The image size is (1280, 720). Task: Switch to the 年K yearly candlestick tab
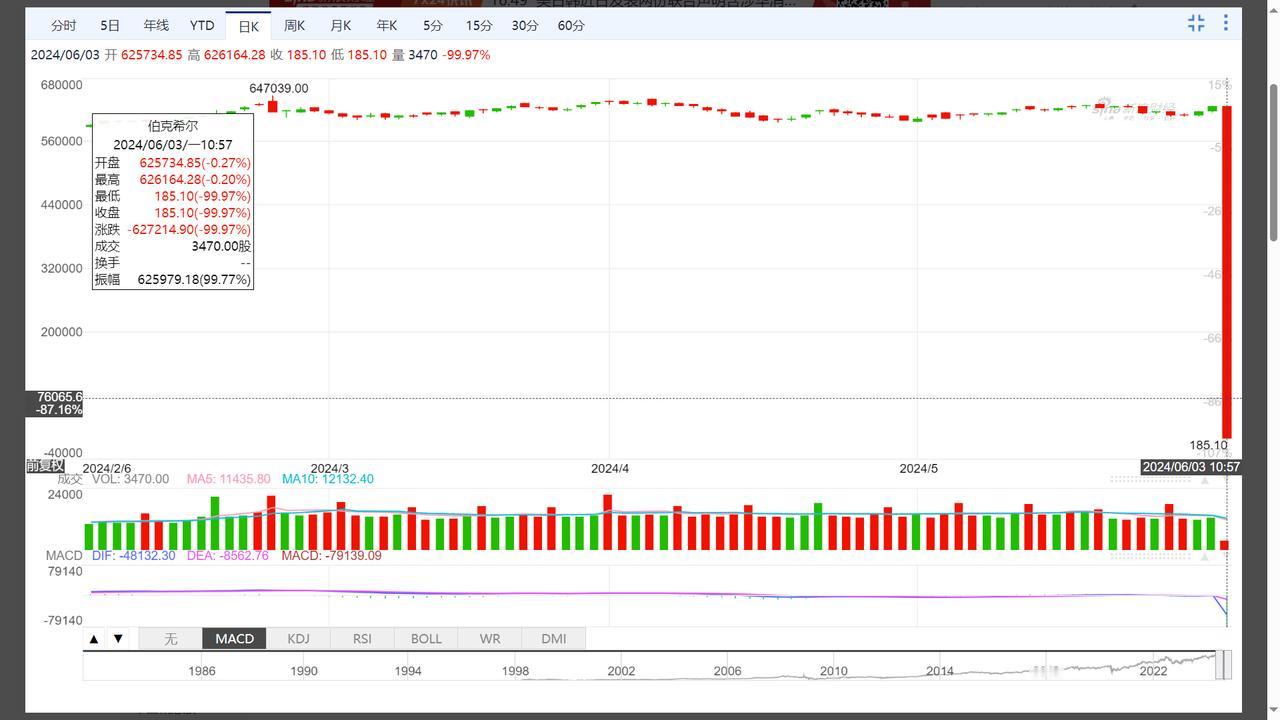click(386, 25)
